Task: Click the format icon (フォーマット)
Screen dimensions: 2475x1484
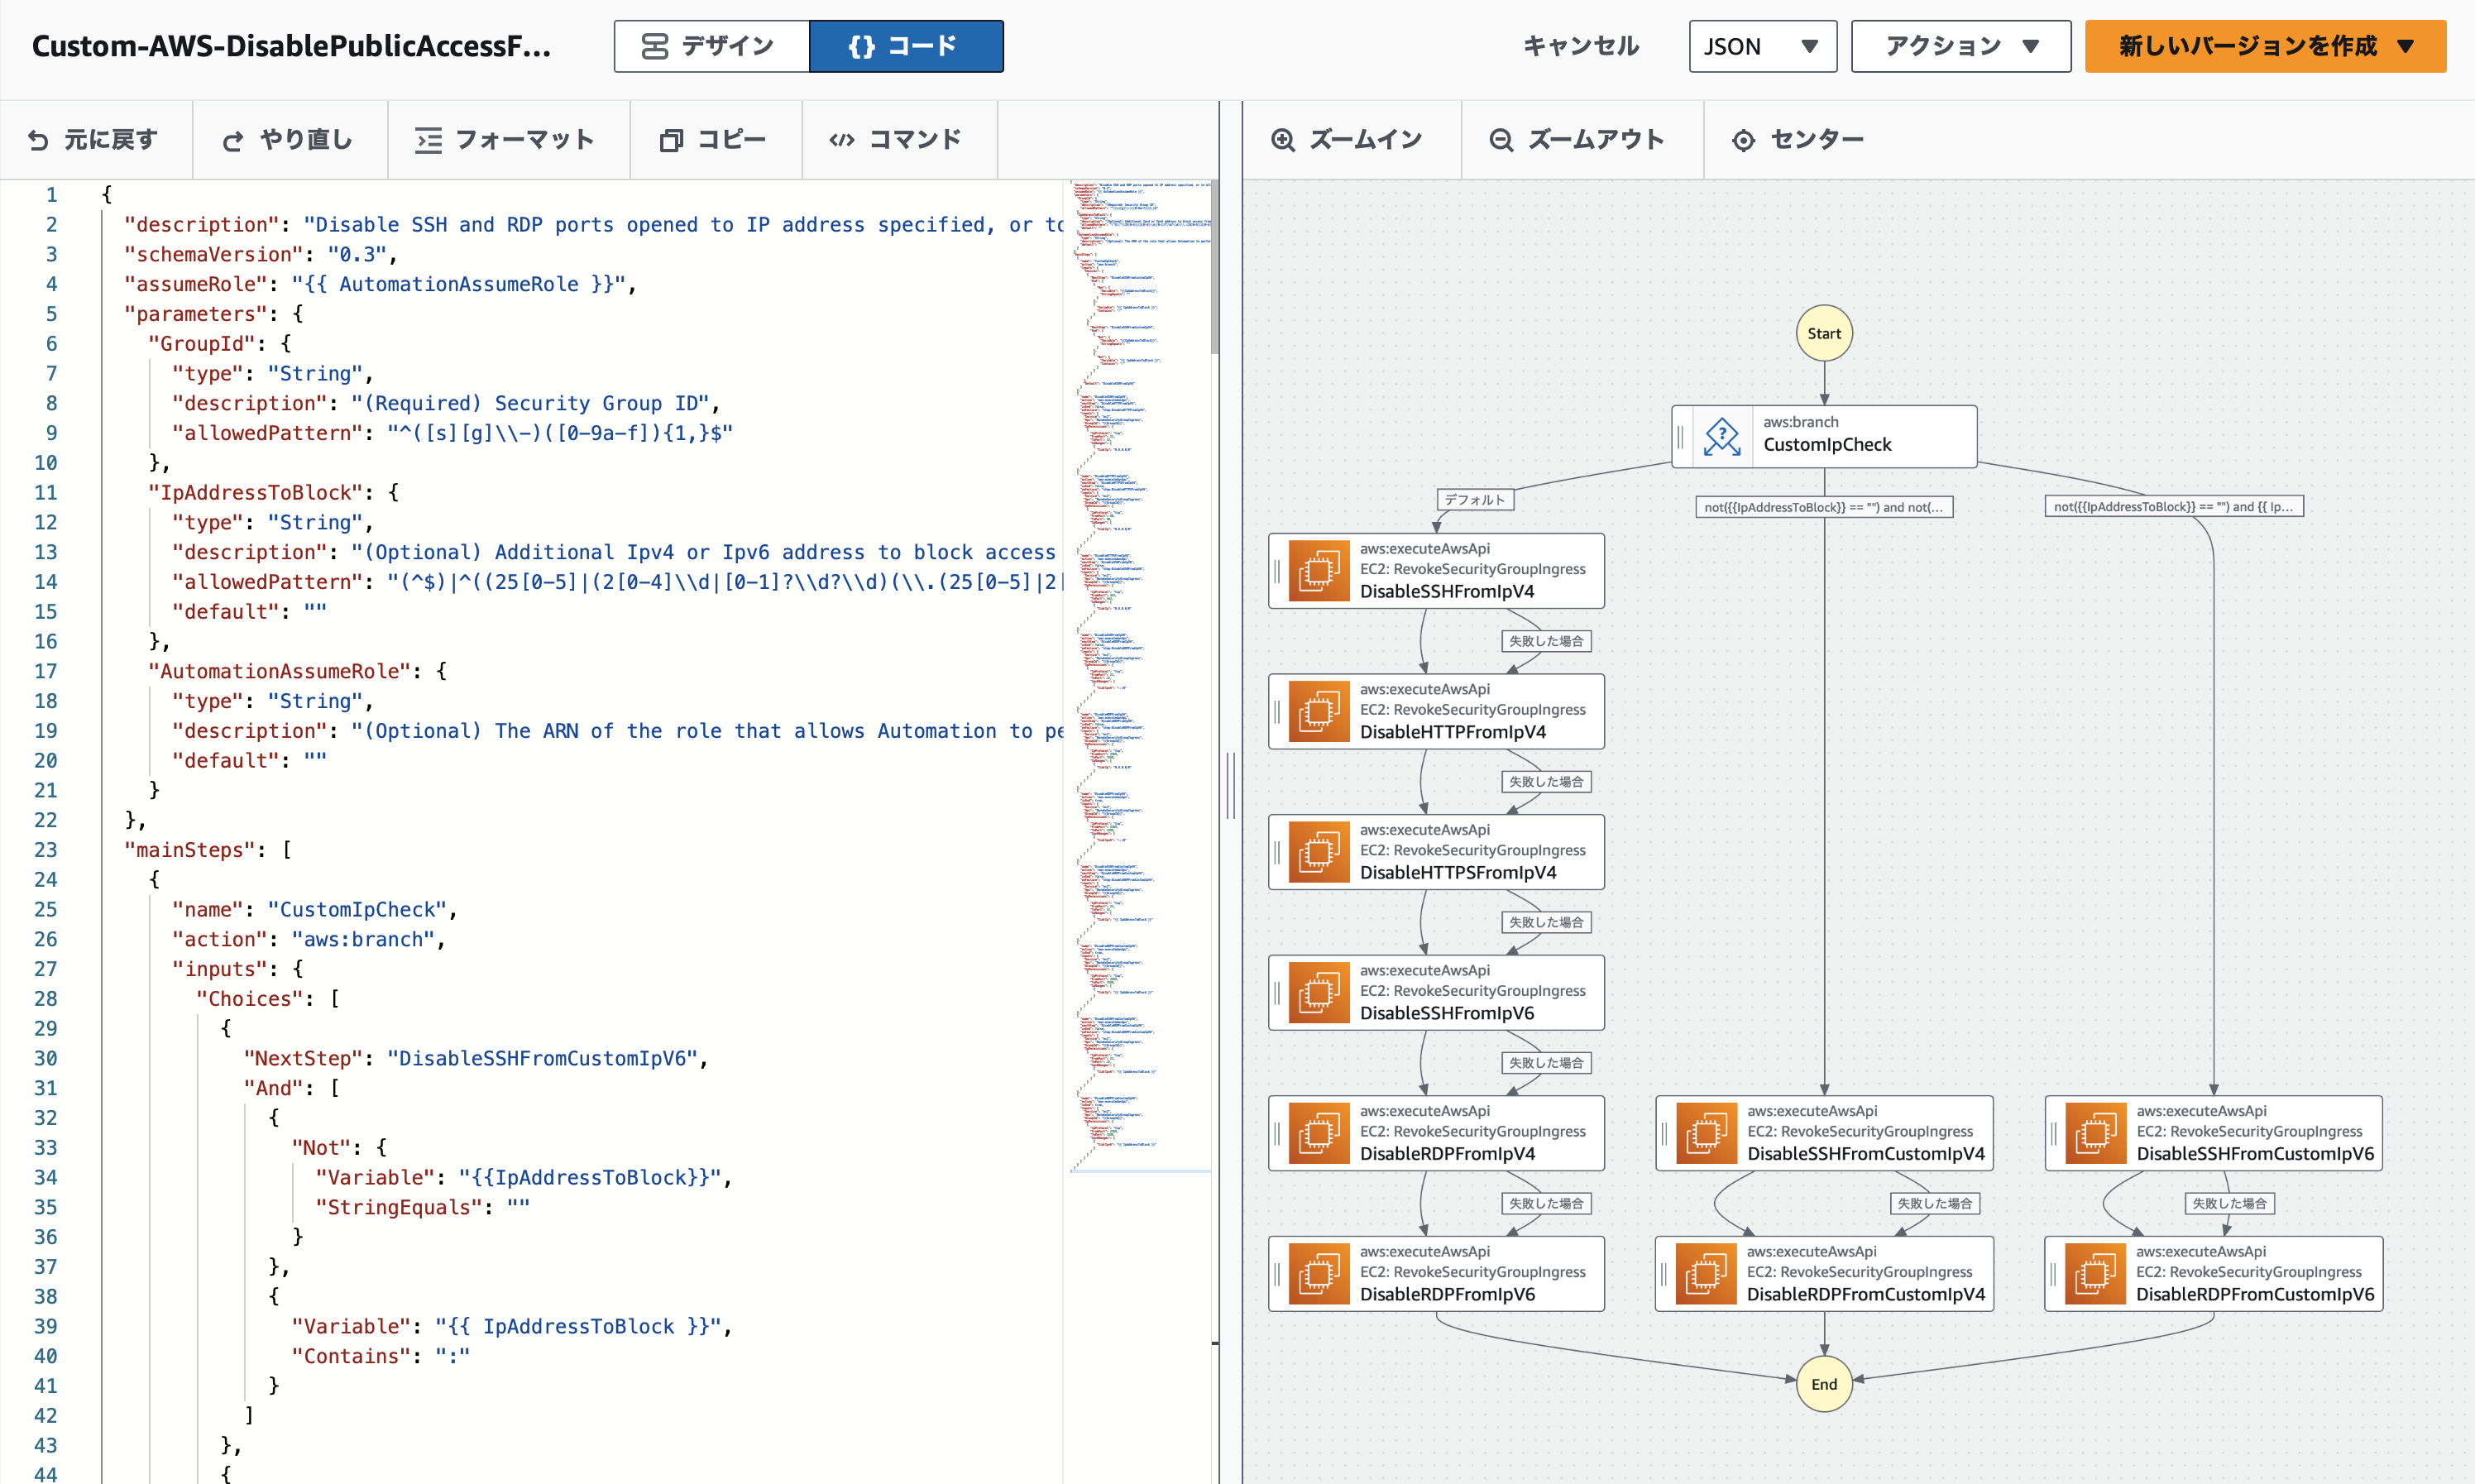Action: 428,141
